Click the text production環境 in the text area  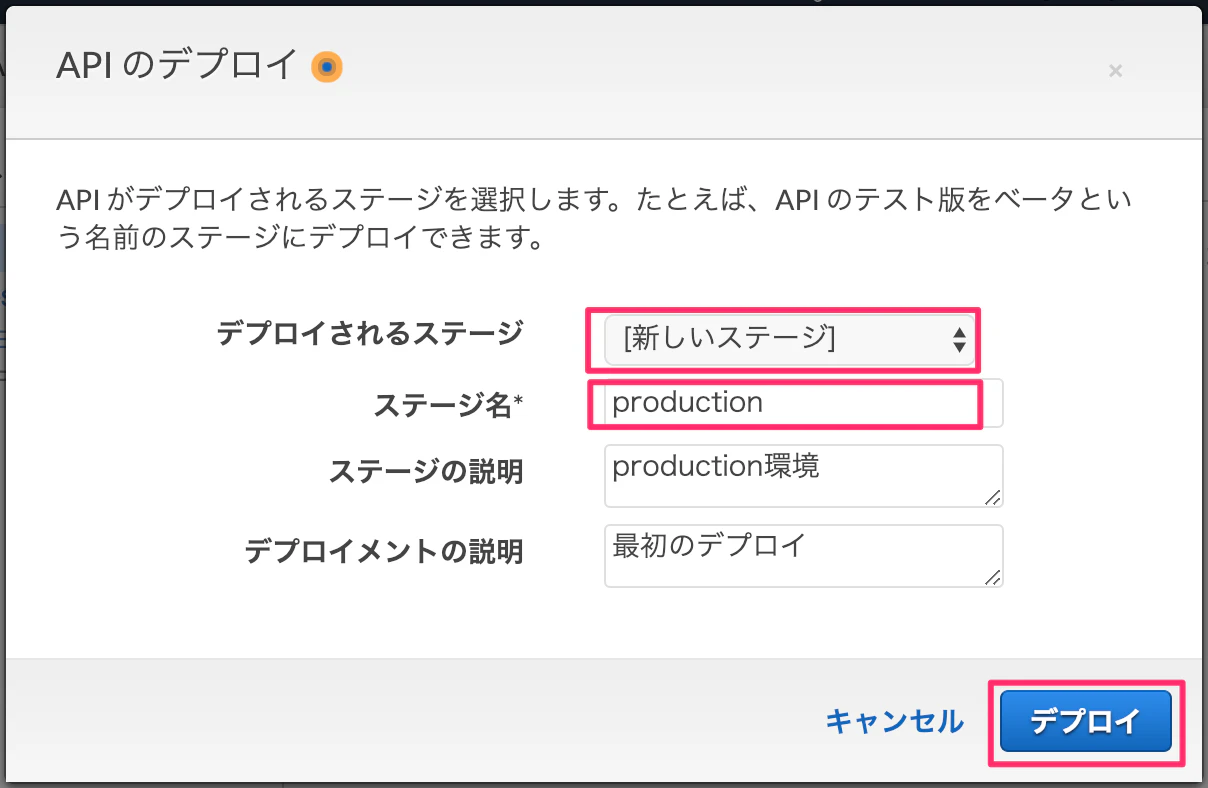(x=716, y=466)
